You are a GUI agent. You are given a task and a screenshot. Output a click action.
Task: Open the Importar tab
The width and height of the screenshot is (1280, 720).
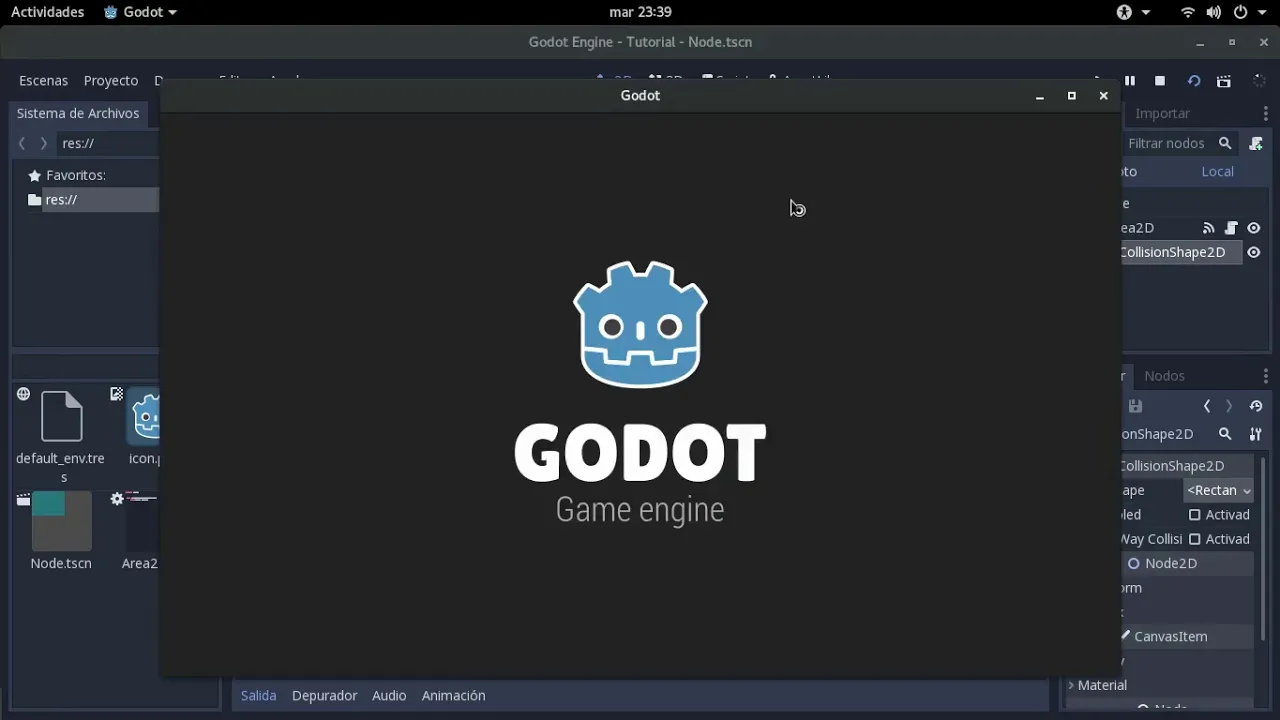tap(1162, 114)
